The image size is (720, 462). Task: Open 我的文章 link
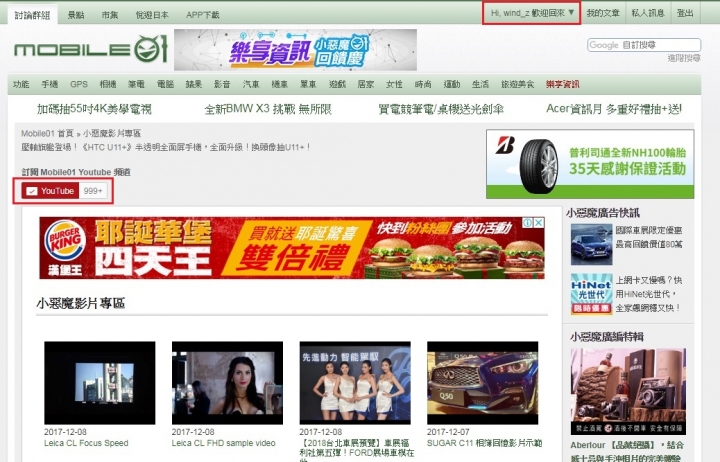[x=603, y=13]
